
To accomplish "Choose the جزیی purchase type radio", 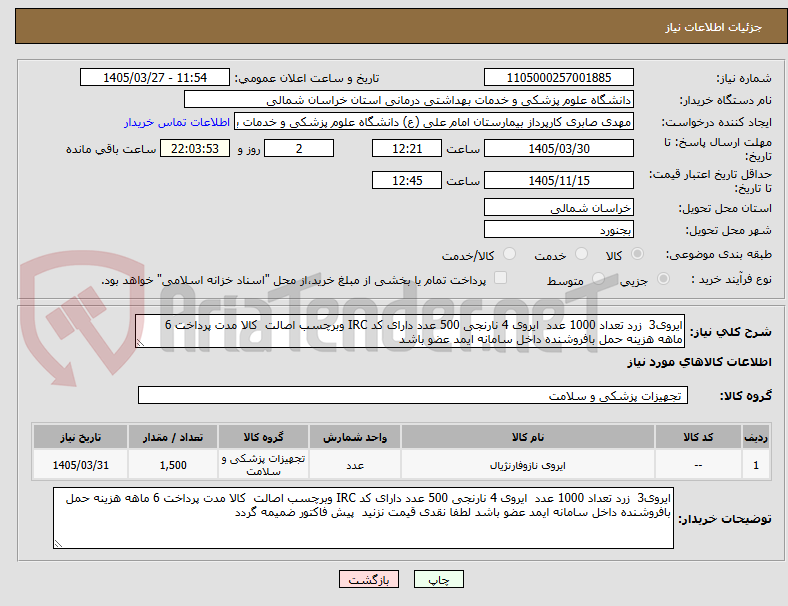I will [663, 279].
